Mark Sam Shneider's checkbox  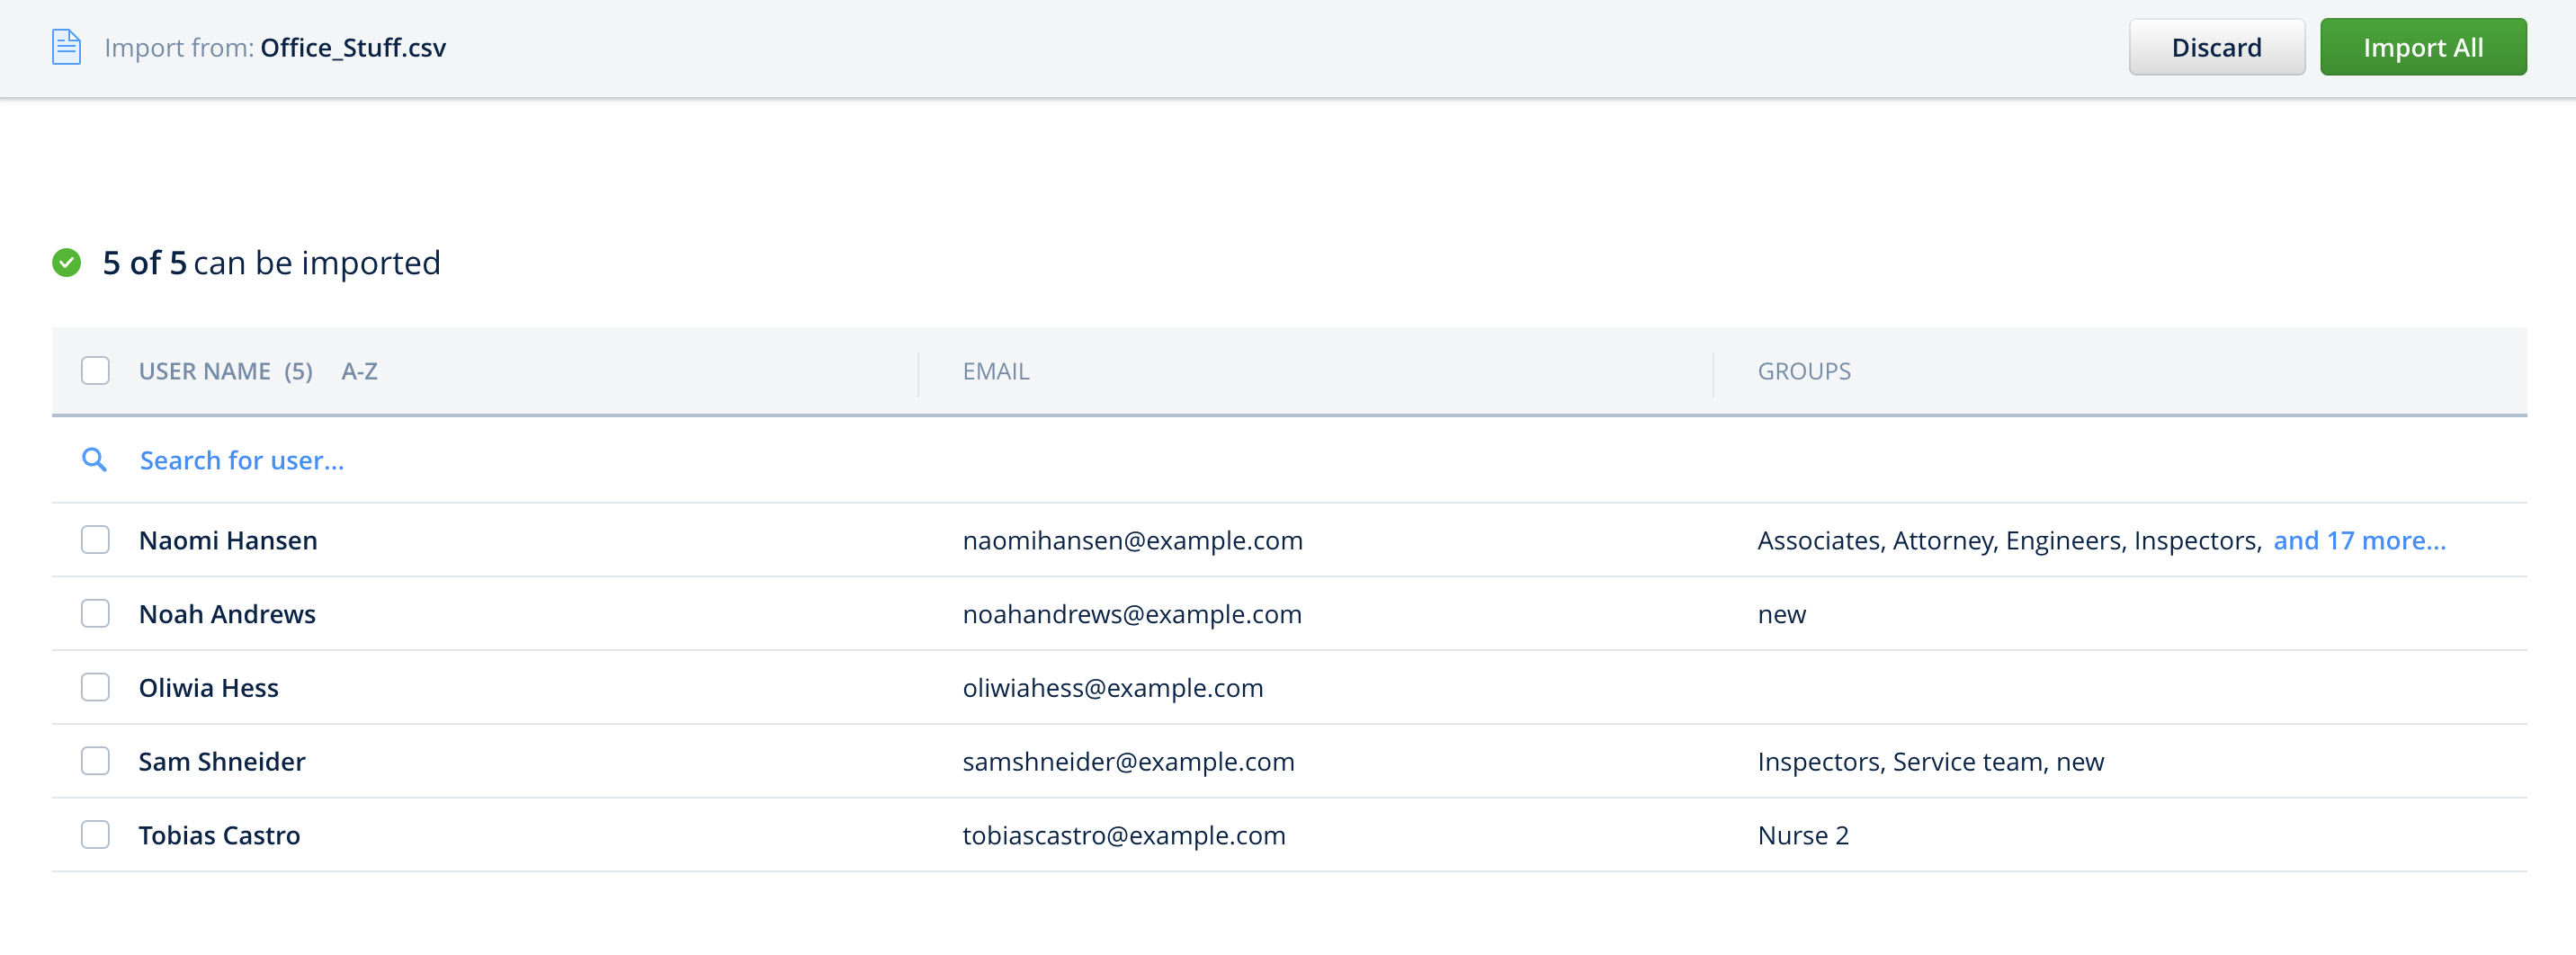[x=95, y=761]
